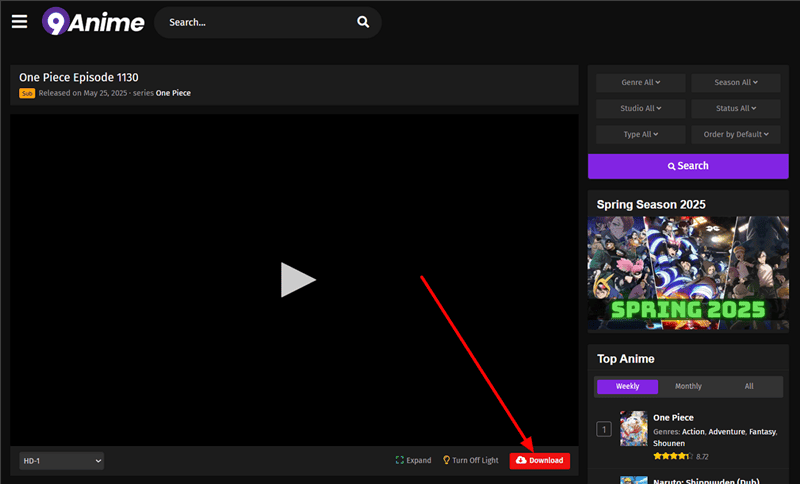800x484 pixels.
Task: Open the Order by Default filter
Action: [x=736, y=135]
